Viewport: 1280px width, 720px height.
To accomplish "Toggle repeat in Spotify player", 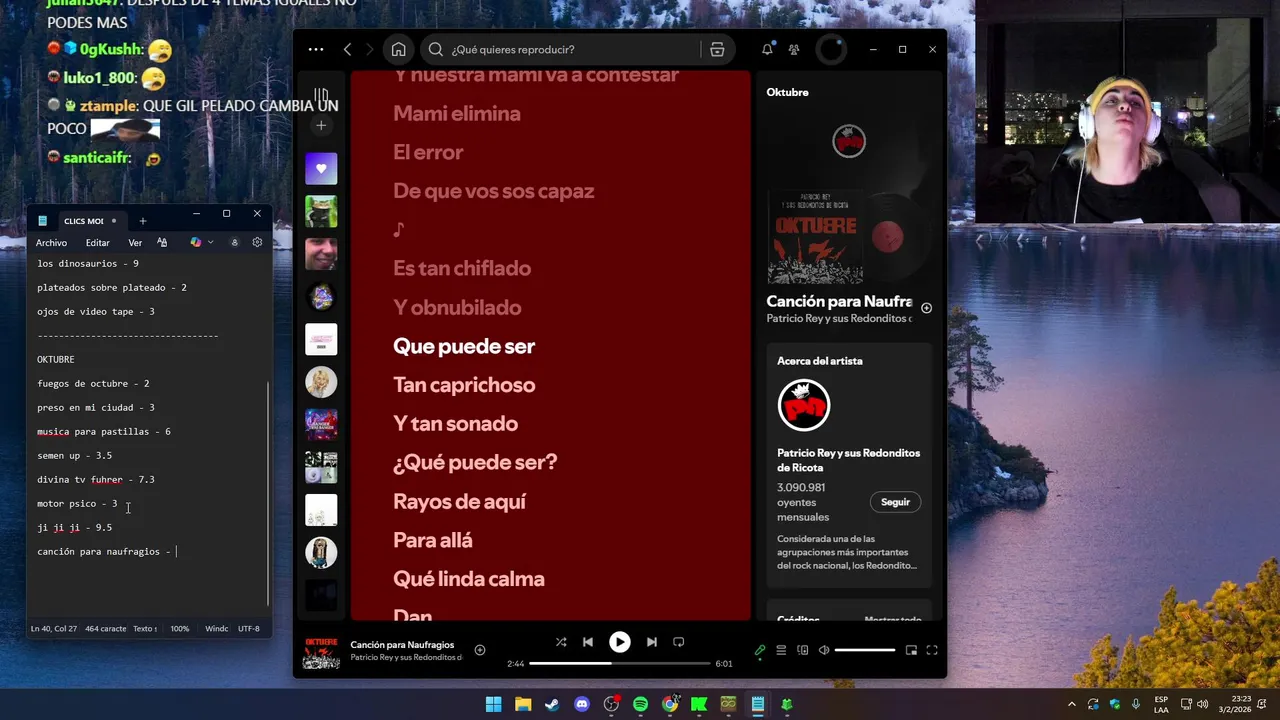I will tap(679, 642).
